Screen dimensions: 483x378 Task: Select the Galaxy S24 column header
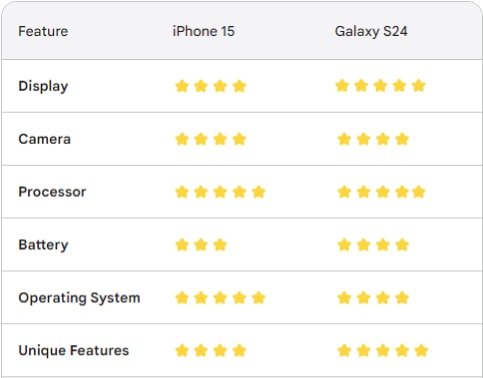point(371,31)
